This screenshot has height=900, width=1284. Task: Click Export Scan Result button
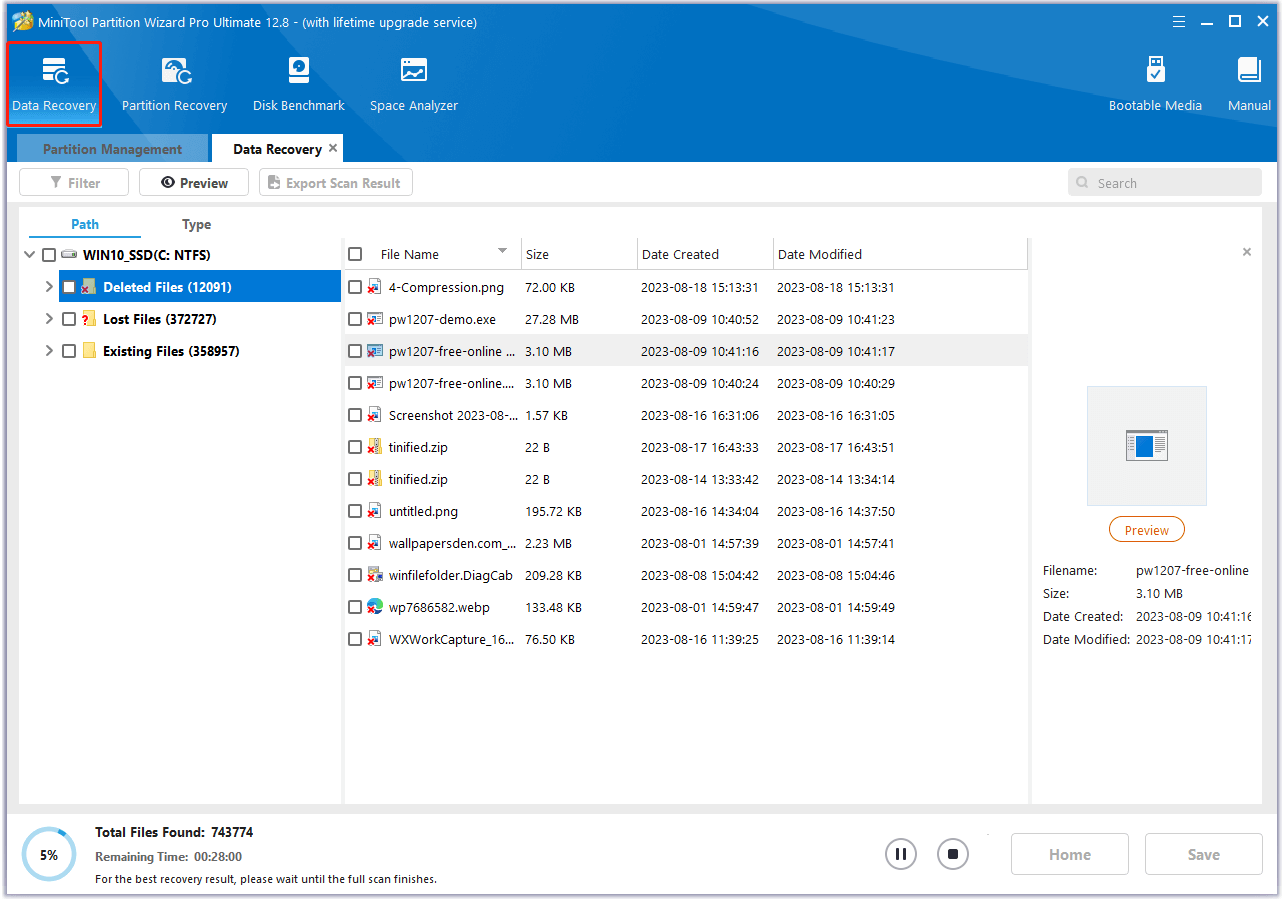click(336, 182)
